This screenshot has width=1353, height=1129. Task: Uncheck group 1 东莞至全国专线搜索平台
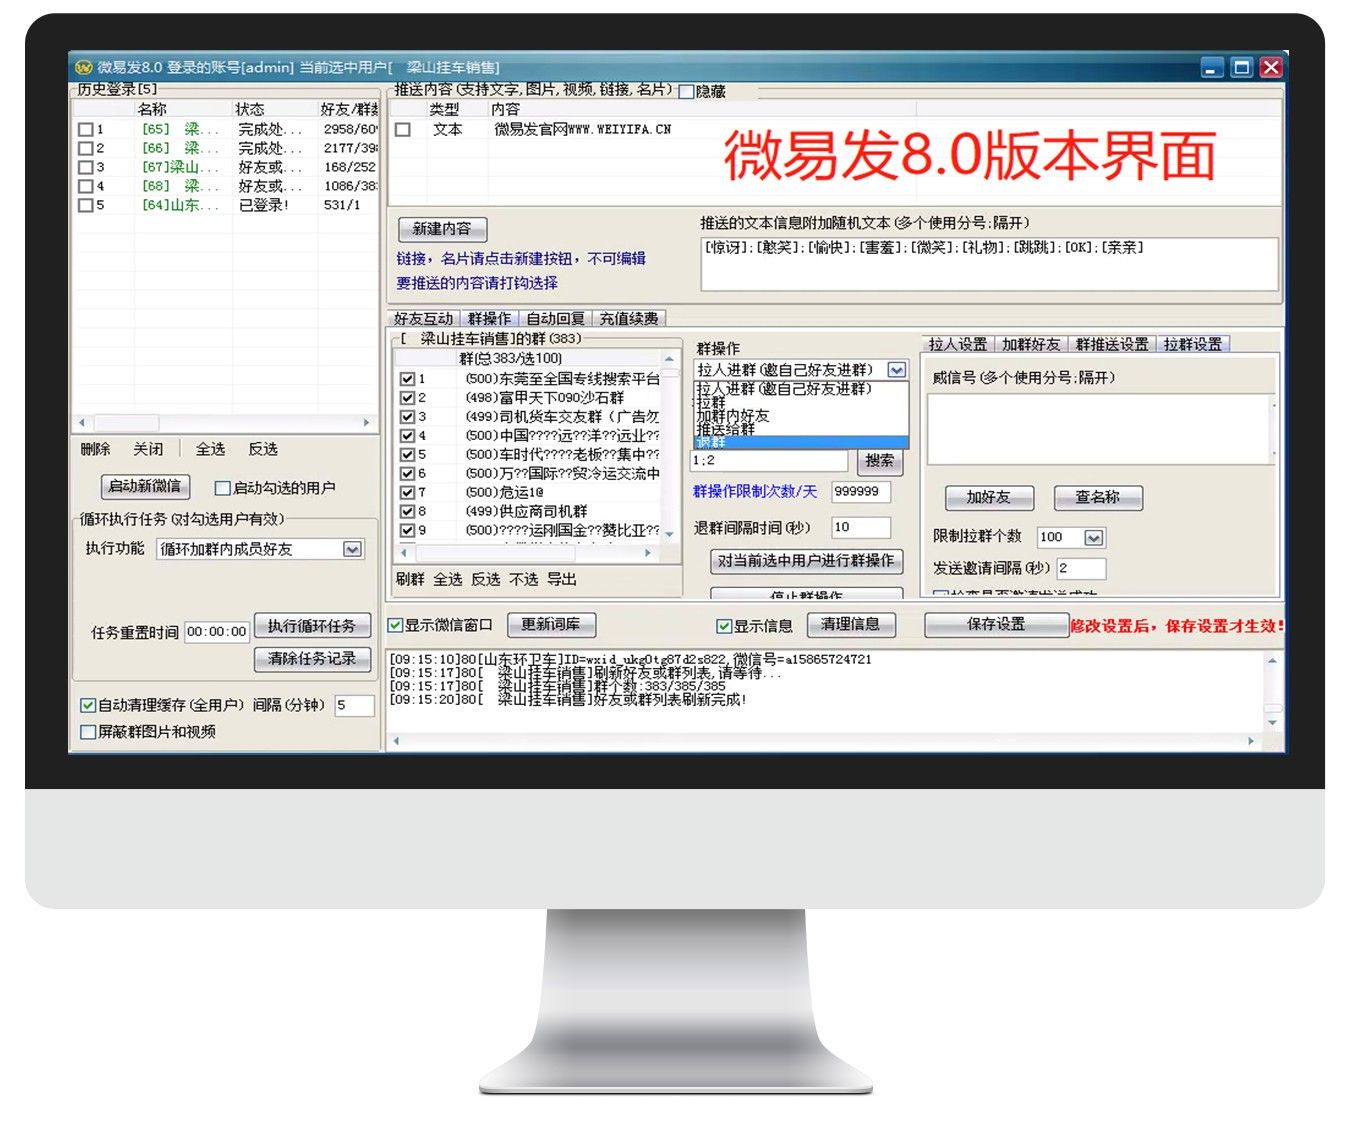point(407,379)
